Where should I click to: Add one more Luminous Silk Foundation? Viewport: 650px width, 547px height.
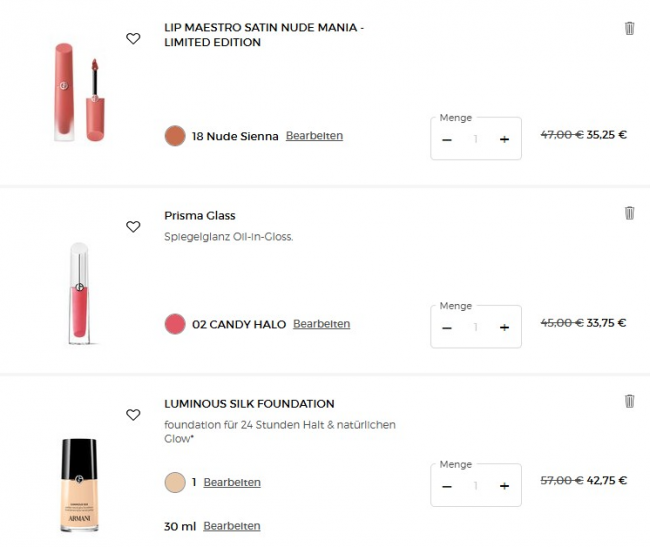pyautogui.click(x=504, y=486)
